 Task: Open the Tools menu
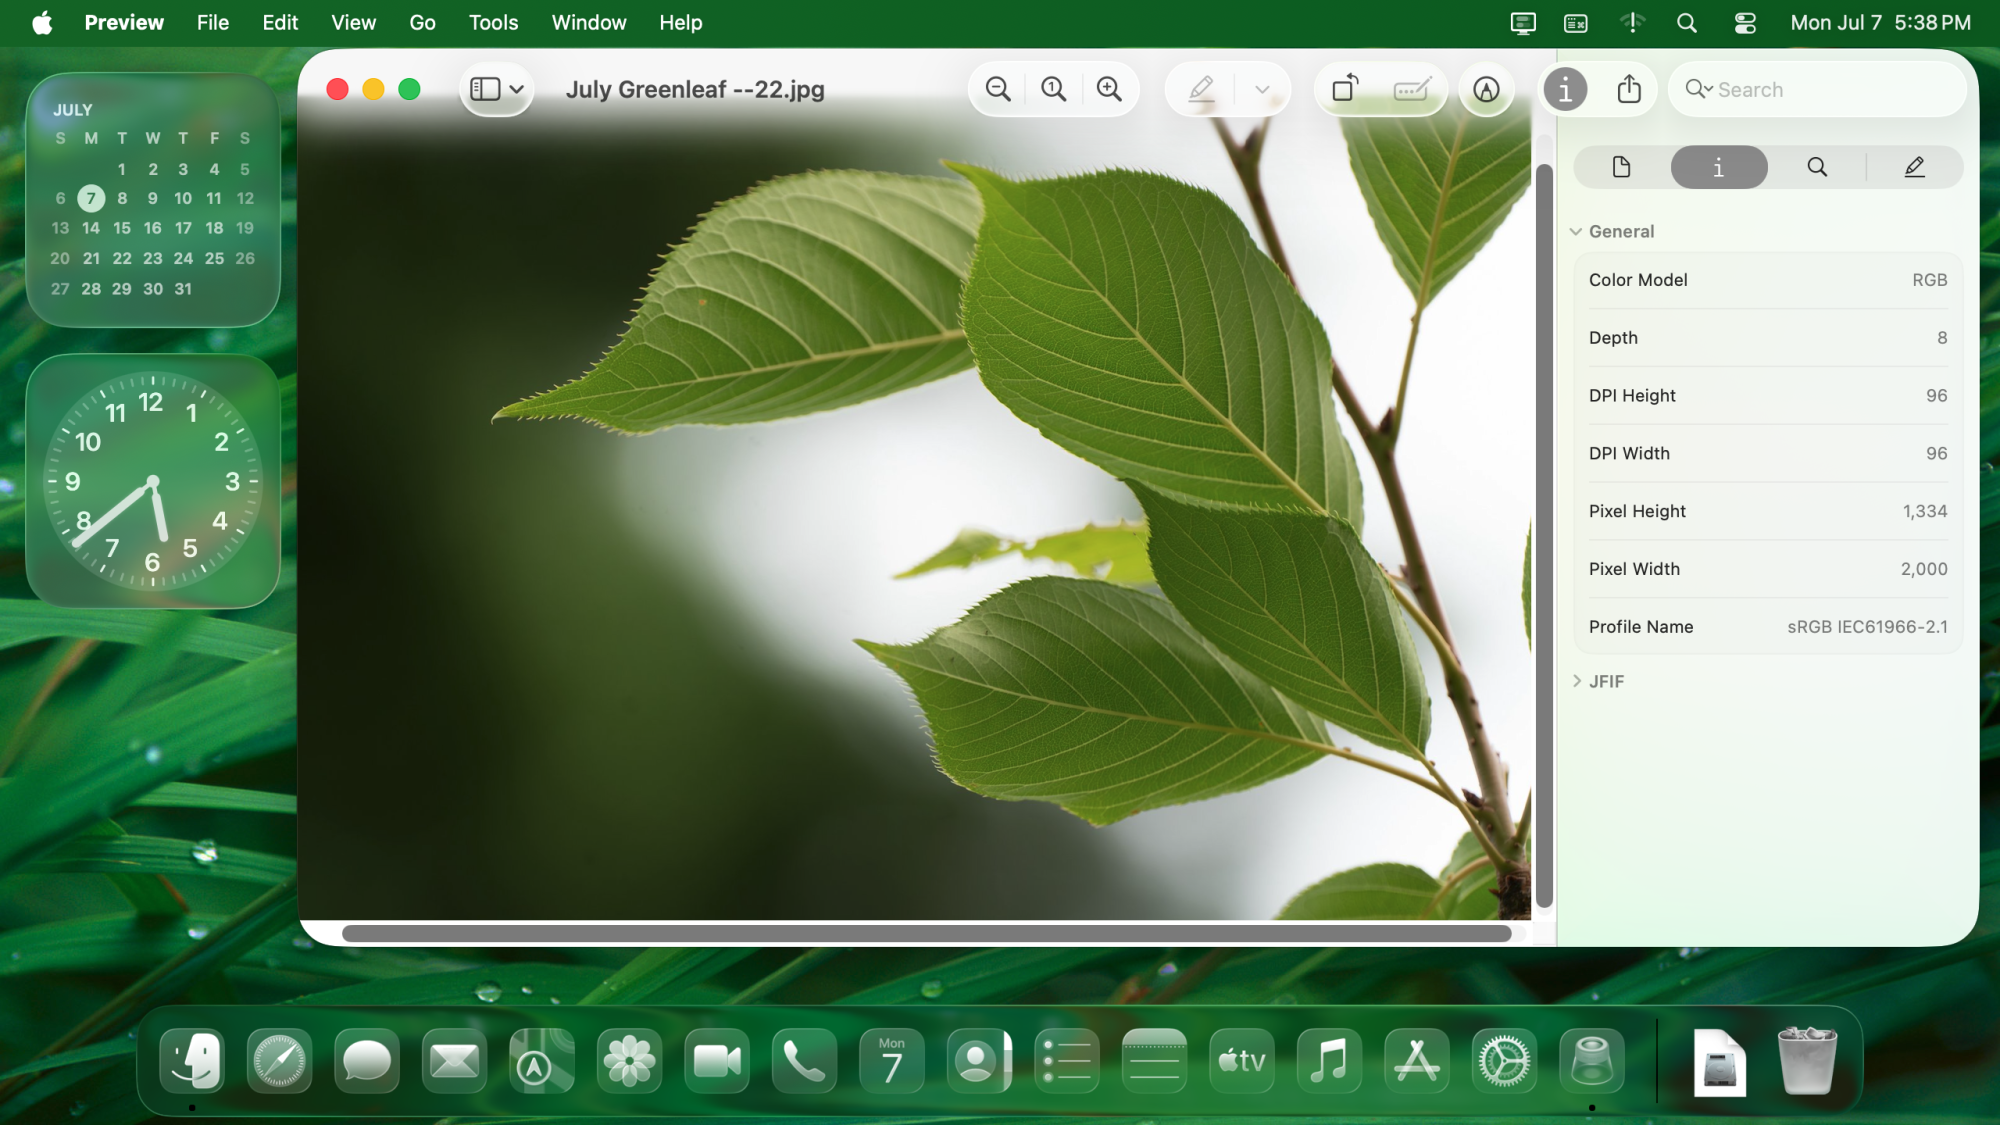(493, 22)
